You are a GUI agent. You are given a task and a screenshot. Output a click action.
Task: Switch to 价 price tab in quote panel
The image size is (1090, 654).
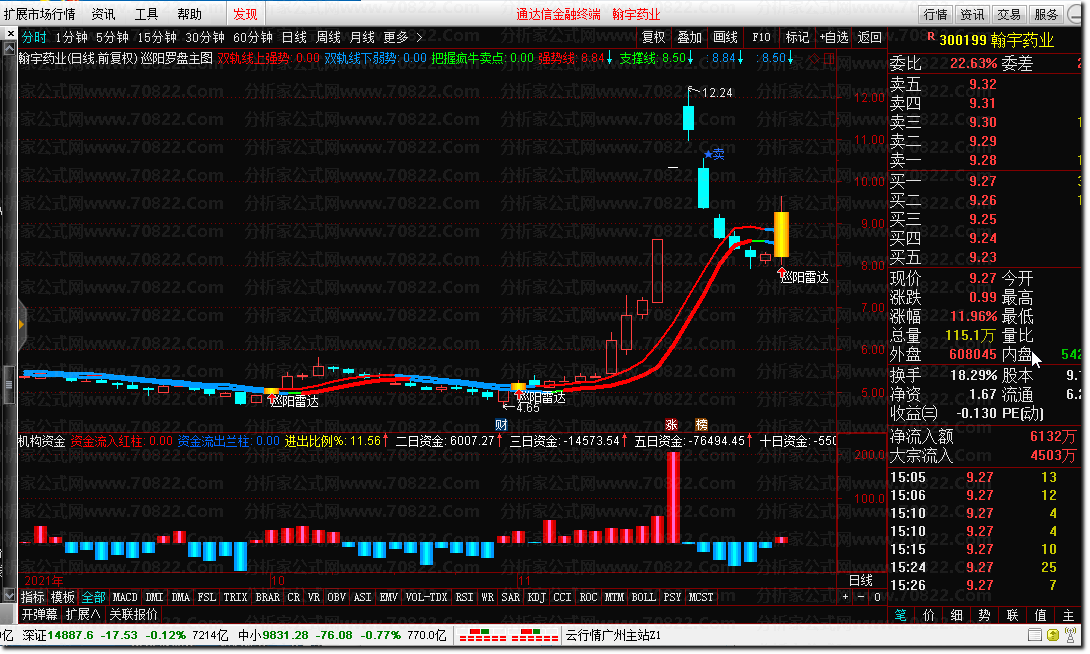pyautogui.click(x=929, y=615)
